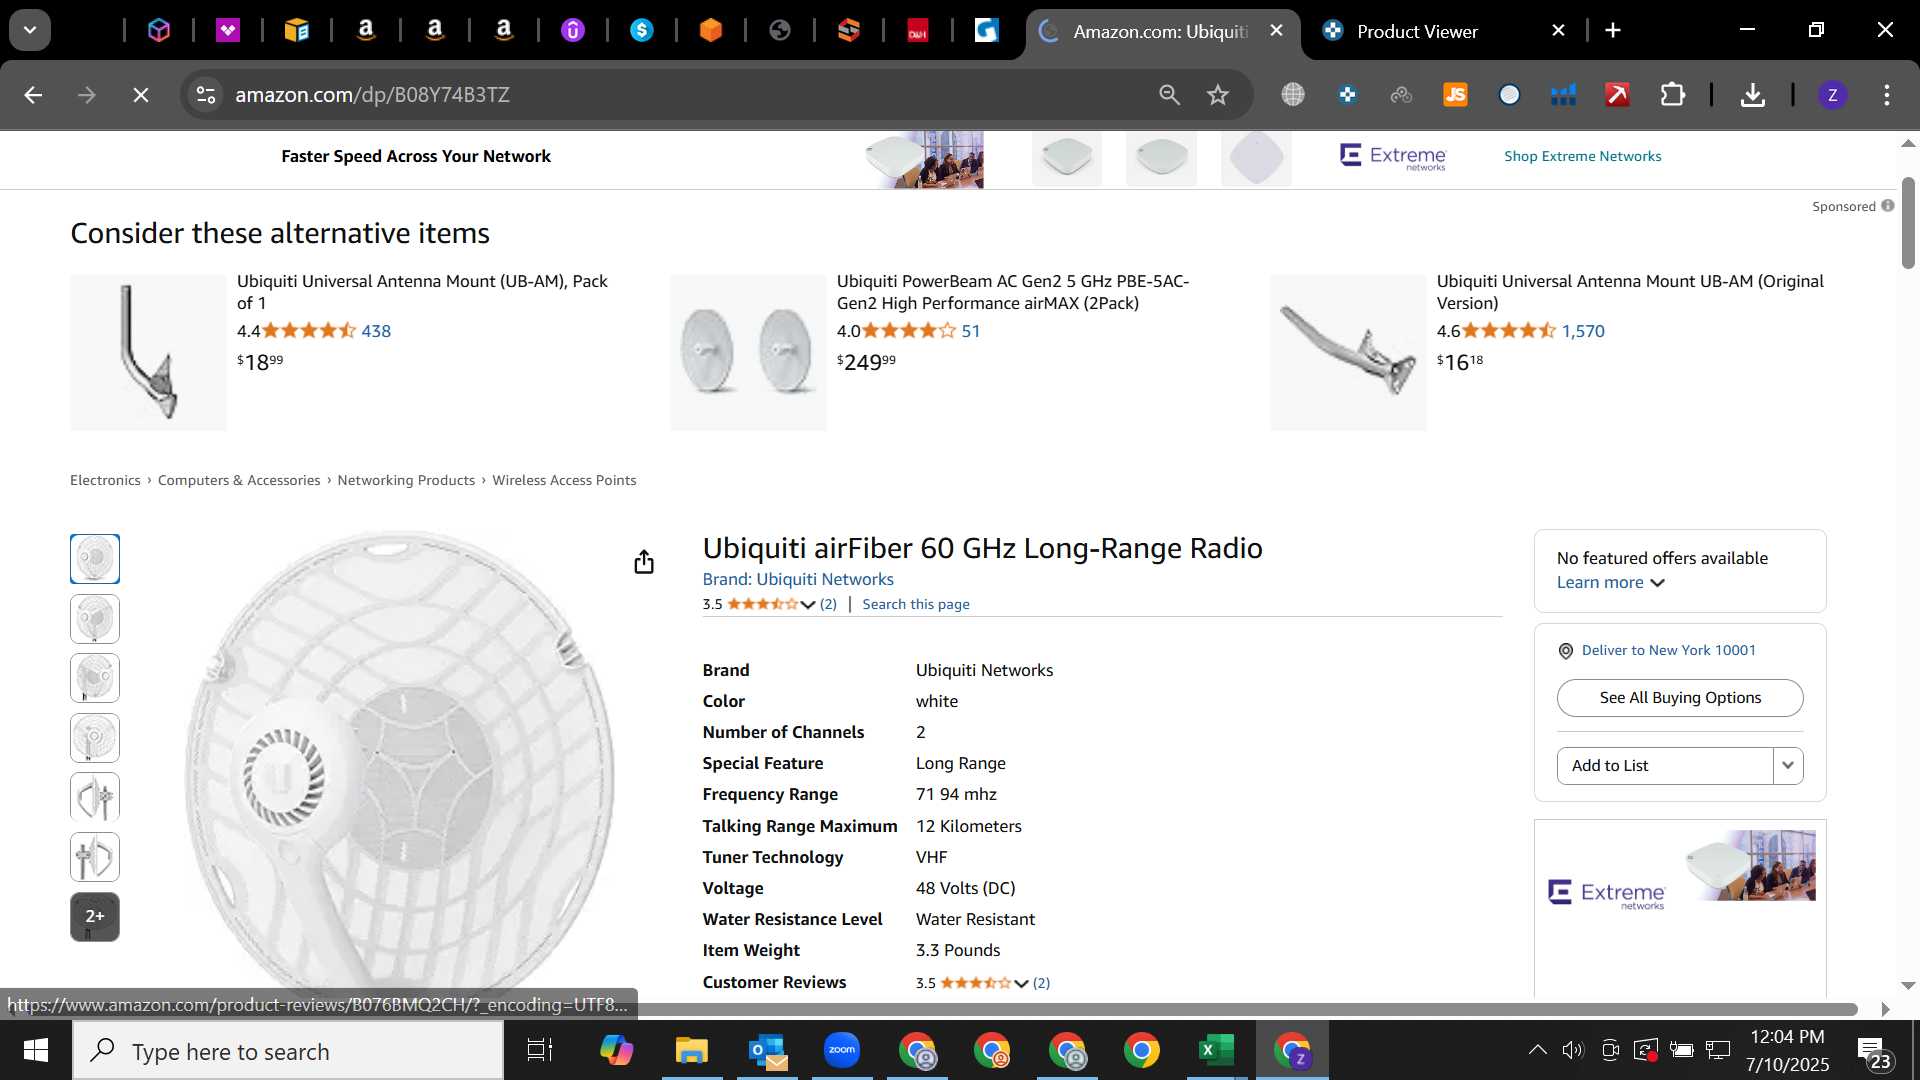Open the Add to List dropdown arrow
The width and height of the screenshot is (1920, 1080).
pos(1788,766)
